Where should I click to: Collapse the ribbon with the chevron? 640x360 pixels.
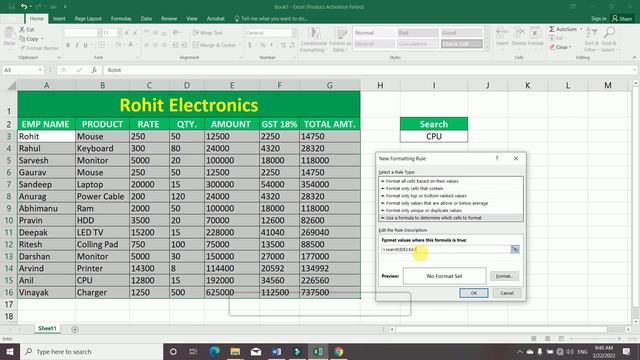(634, 58)
